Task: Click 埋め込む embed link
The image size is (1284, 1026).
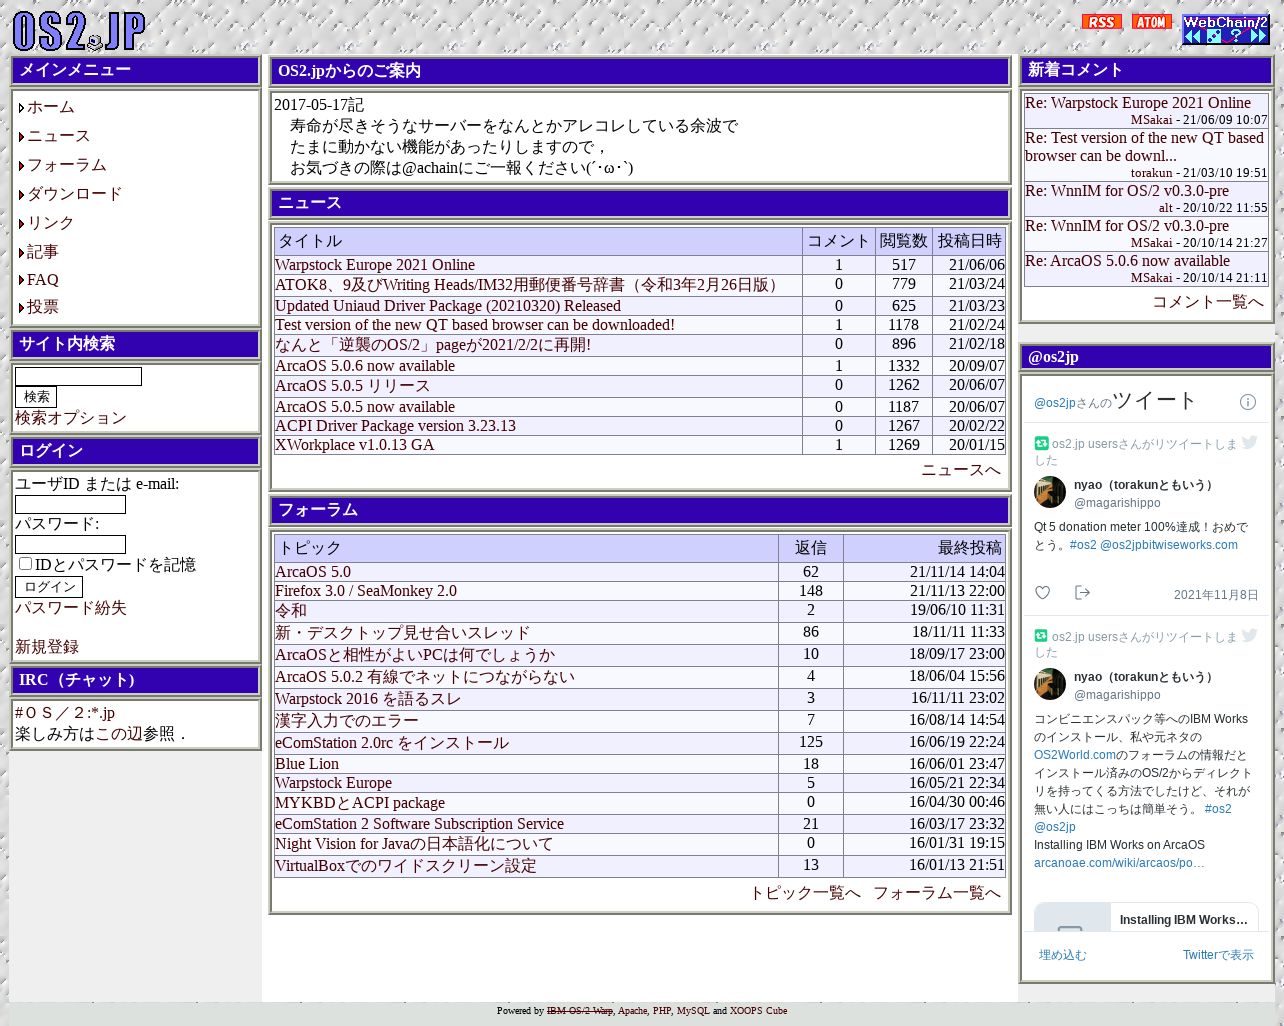Action: (1062, 955)
